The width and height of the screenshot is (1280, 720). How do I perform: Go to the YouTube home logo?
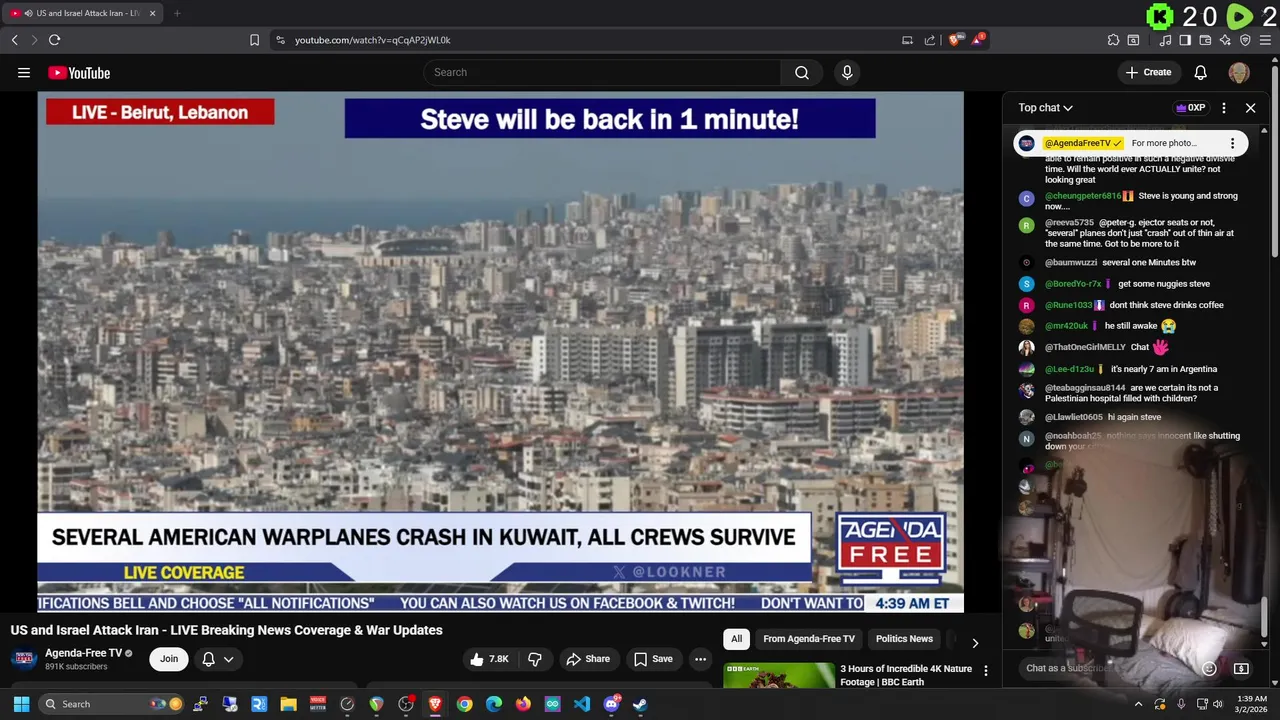79,73
